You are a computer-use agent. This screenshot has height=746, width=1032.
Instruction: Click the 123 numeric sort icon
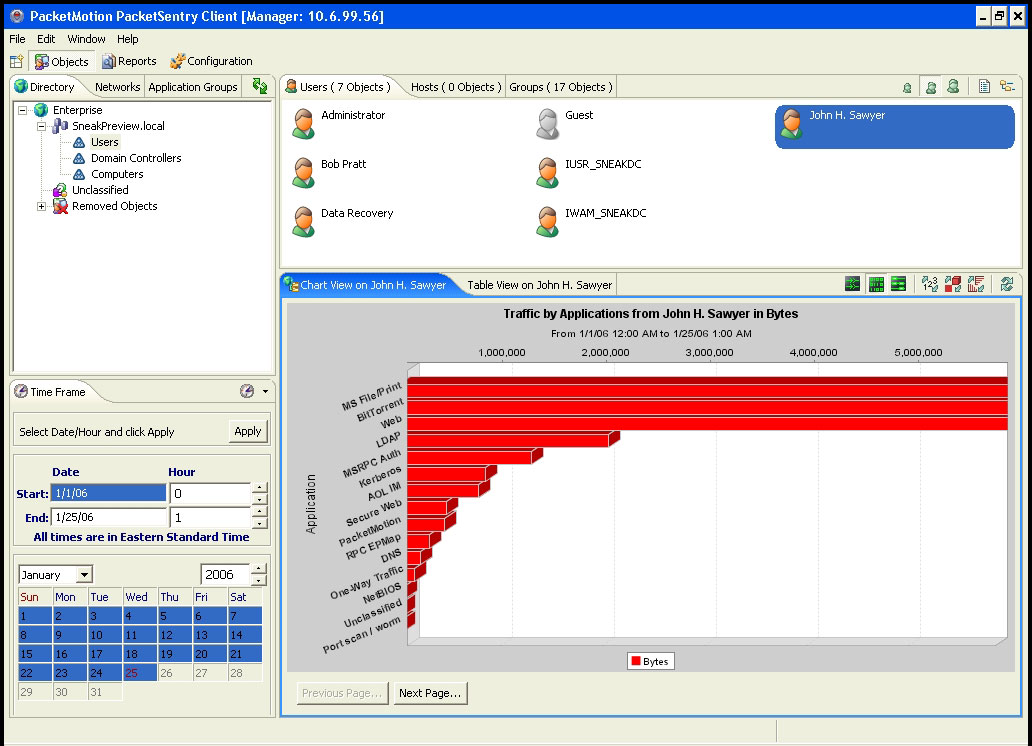(x=929, y=284)
